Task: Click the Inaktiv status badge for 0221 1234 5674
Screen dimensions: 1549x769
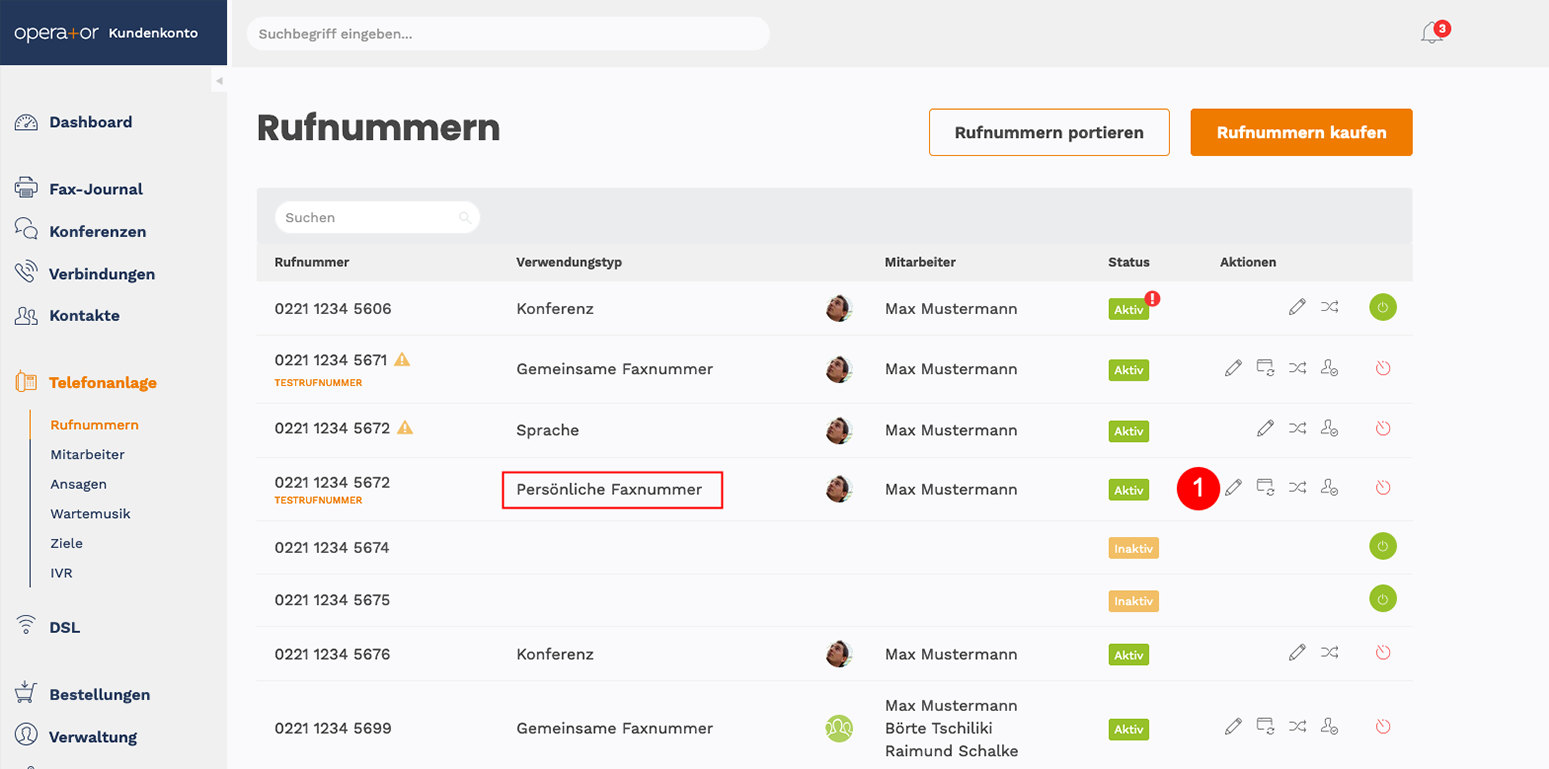Action: (x=1133, y=548)
